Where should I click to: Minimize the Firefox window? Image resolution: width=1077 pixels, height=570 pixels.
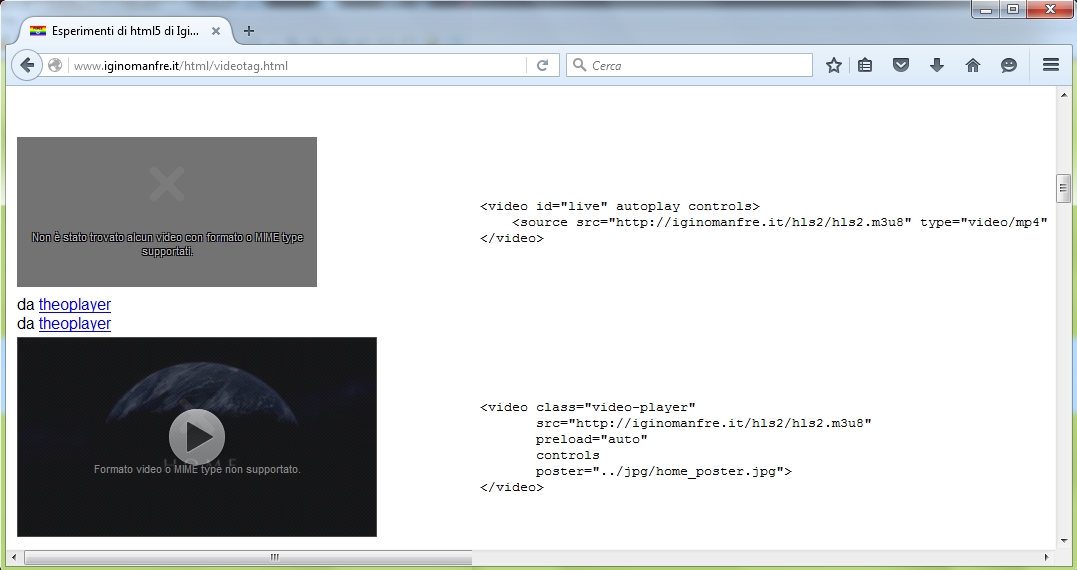click(986, 9)
